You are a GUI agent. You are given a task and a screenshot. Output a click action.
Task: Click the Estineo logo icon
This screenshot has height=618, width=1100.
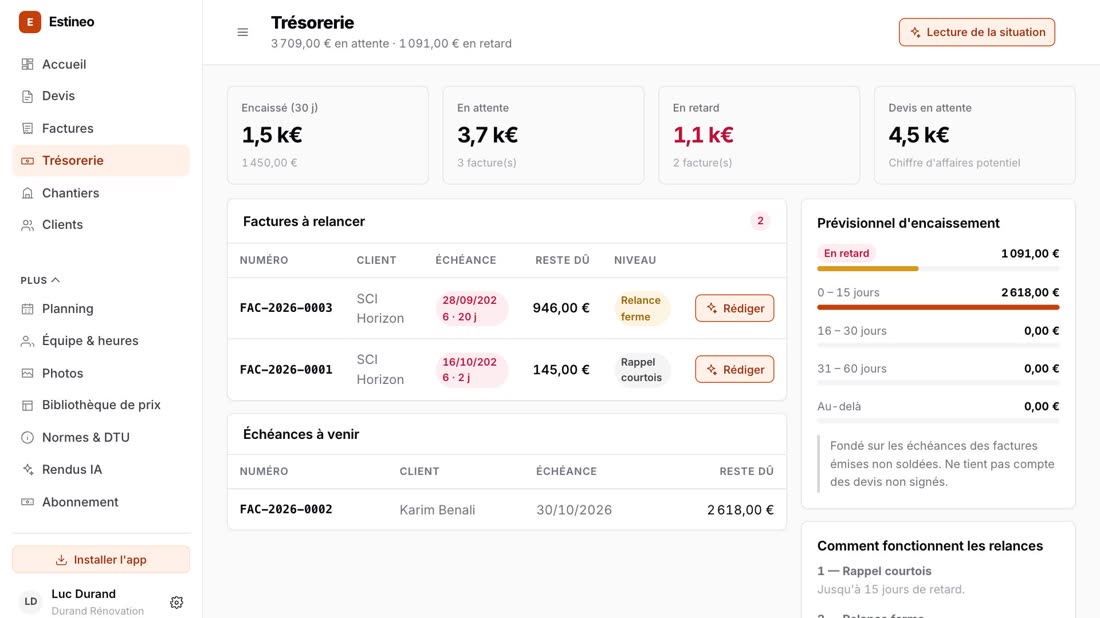[x=29, y=22]
